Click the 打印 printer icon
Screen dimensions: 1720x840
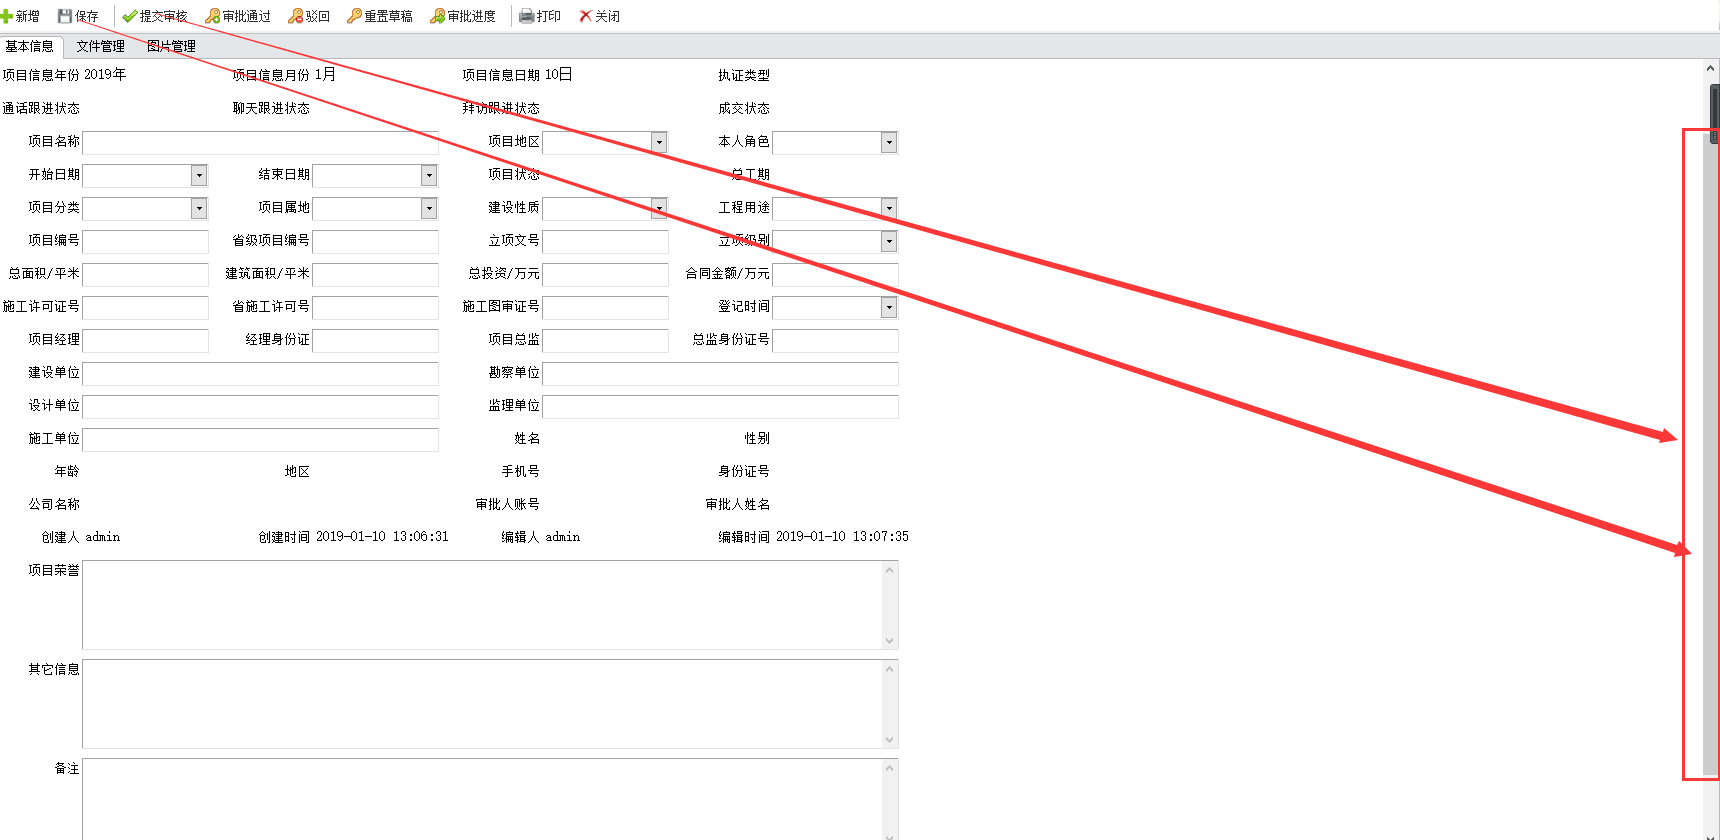pos(527,16)
